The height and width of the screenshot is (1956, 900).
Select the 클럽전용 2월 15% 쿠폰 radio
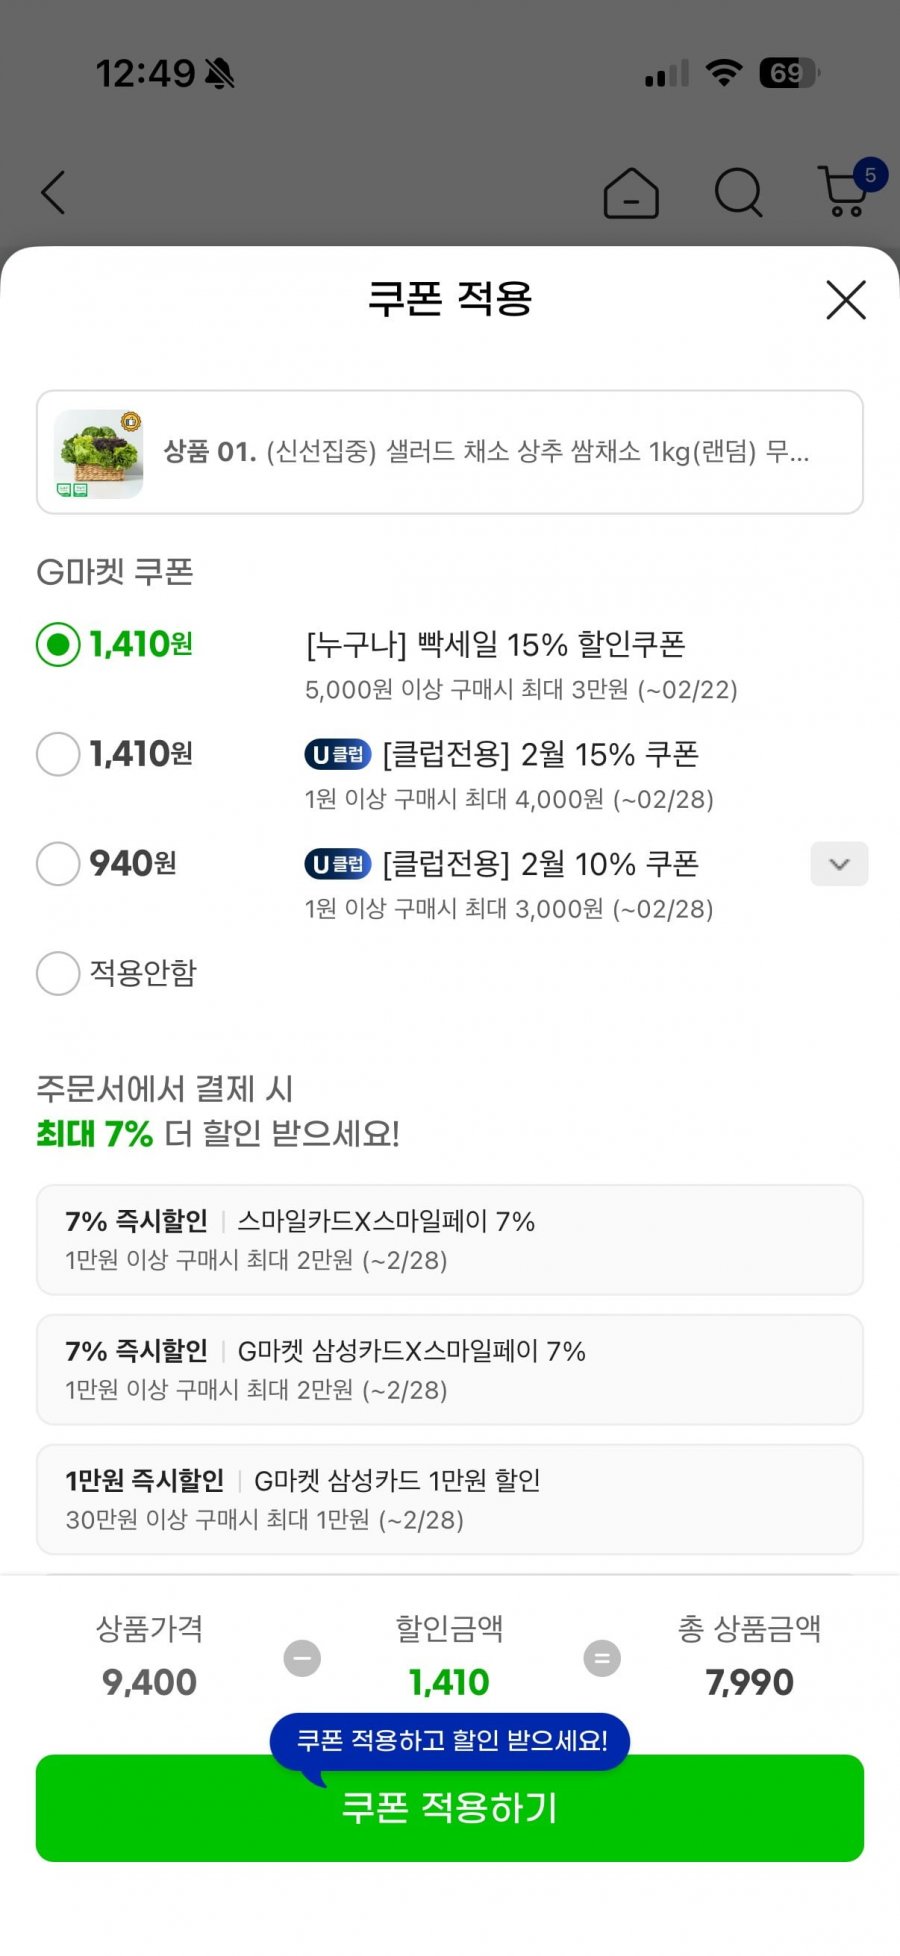[x=58, y=754]
